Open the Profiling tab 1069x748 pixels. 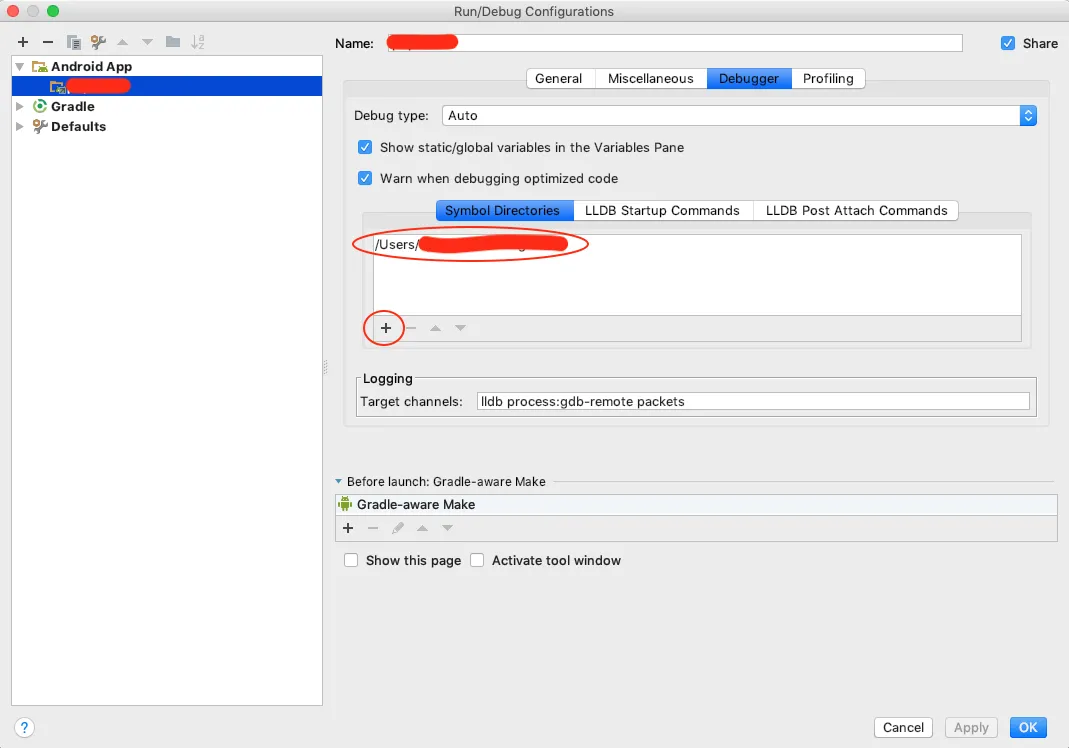tap(828, 78)
